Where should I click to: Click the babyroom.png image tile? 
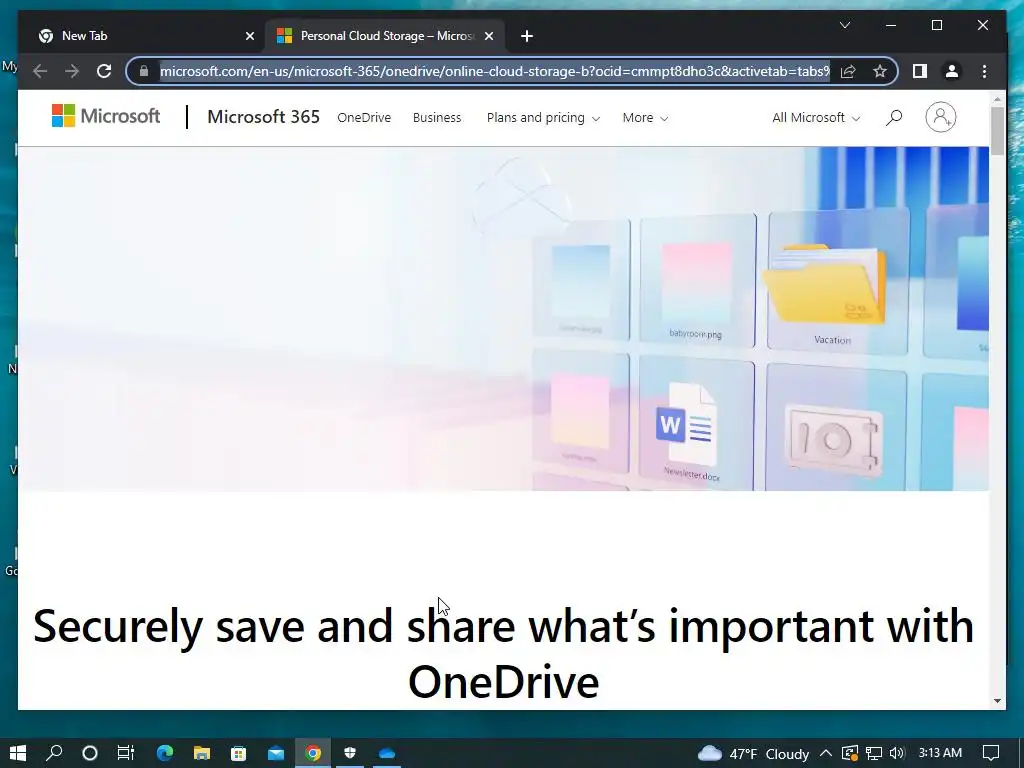697,280
